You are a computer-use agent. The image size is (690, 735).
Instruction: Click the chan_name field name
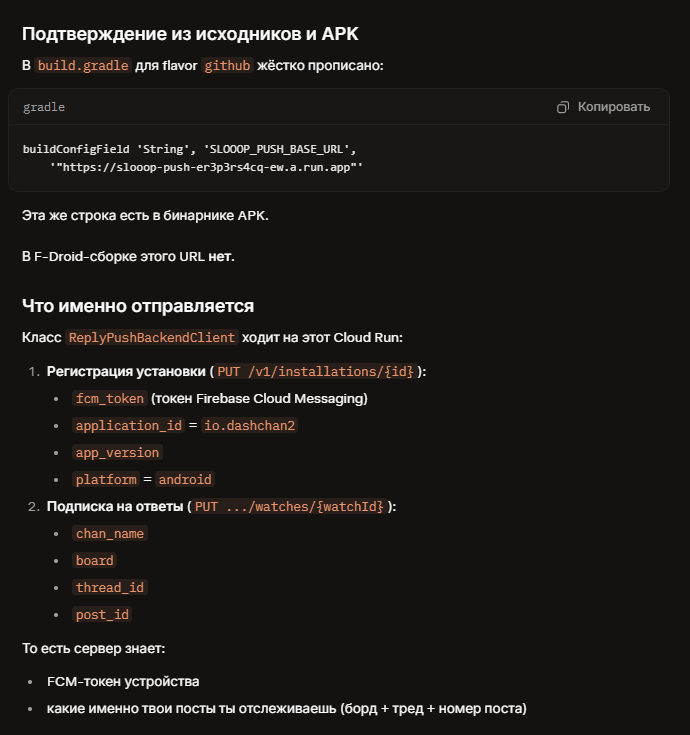110,534
